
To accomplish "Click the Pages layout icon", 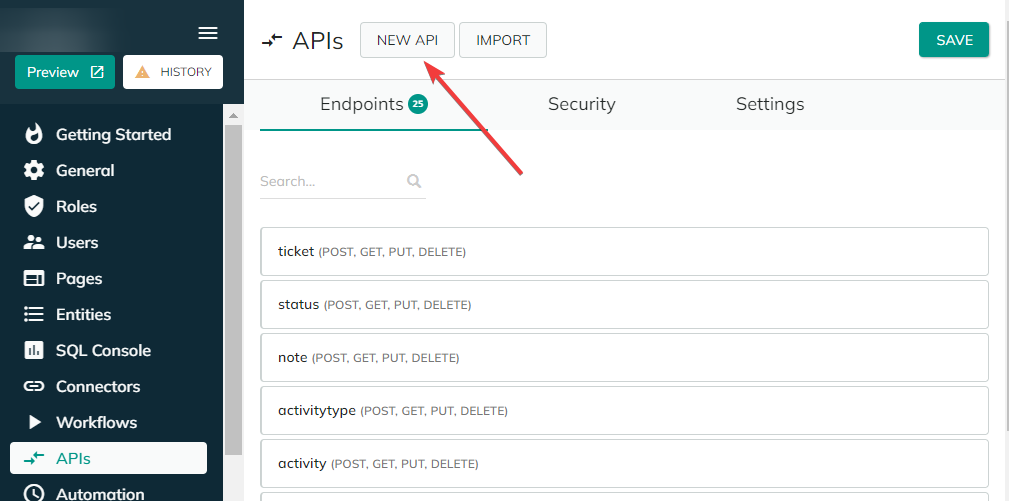I will pyautogui.click(x=33, y=278).
